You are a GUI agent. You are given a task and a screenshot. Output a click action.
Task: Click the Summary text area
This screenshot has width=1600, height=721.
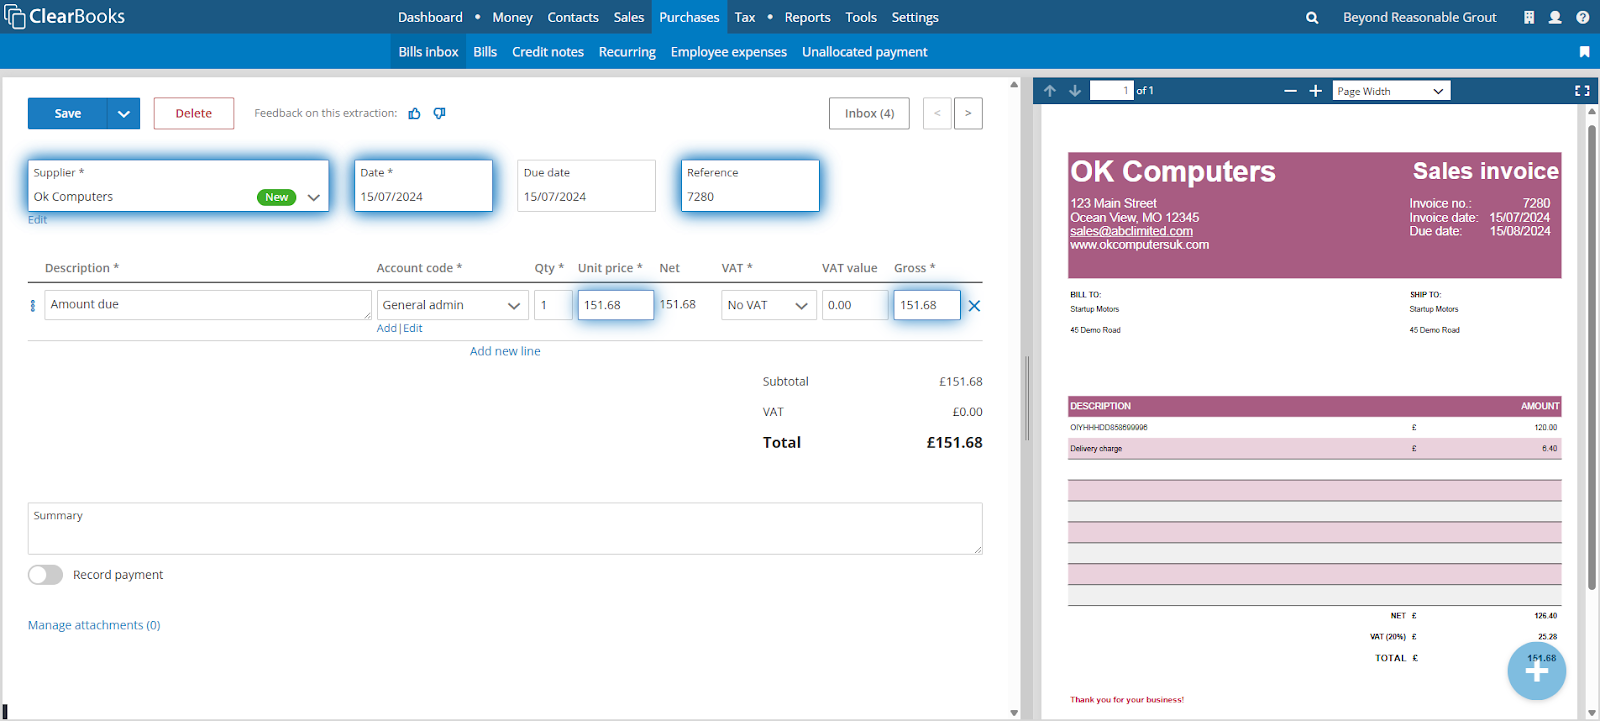(505, 528)
